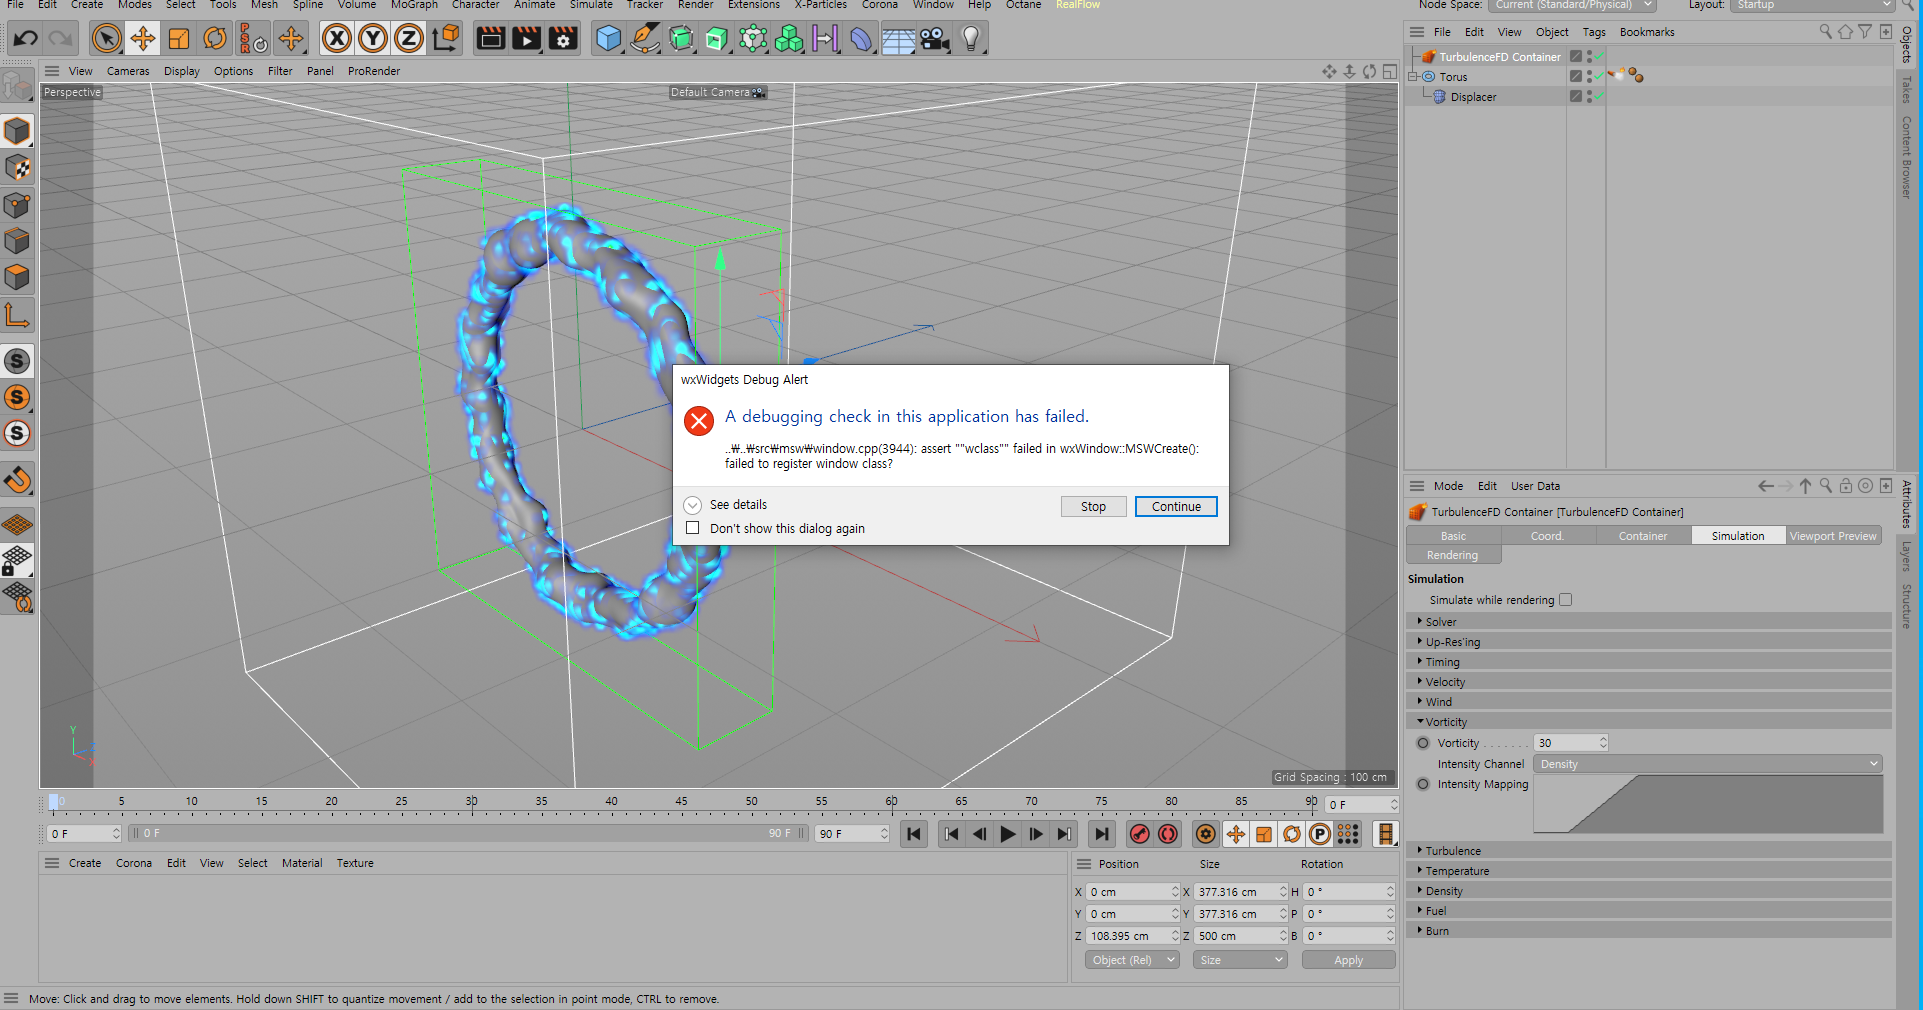Viewport: 1923px width, 1010px height.
Task: Enable Don't show this dialog again
Action: point(692,528)
